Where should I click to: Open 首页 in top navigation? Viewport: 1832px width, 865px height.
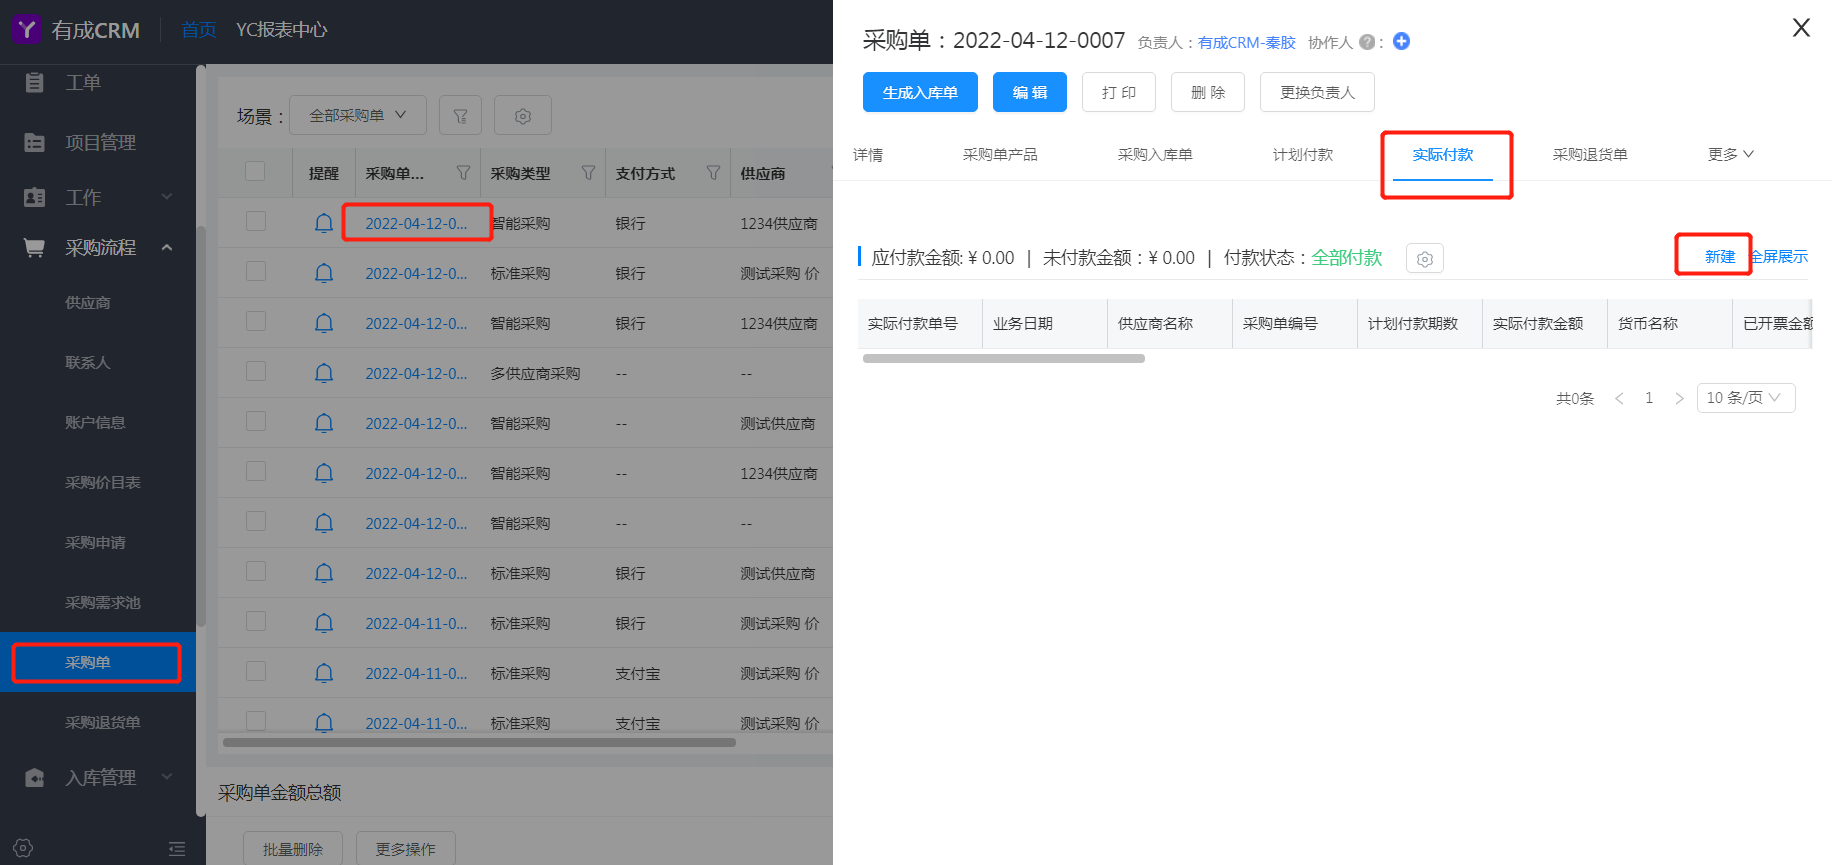[x=199, y=30]
